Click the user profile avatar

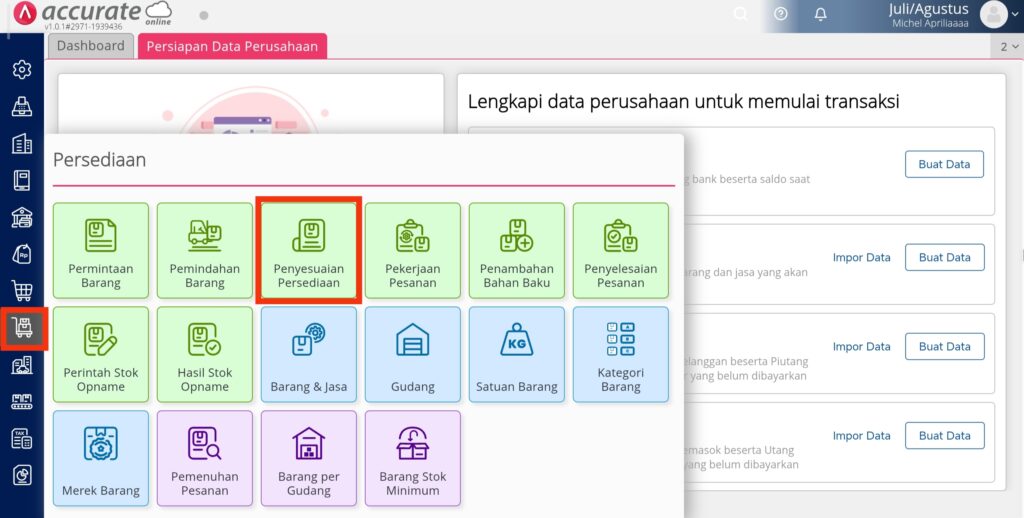[x=993, y=14]
